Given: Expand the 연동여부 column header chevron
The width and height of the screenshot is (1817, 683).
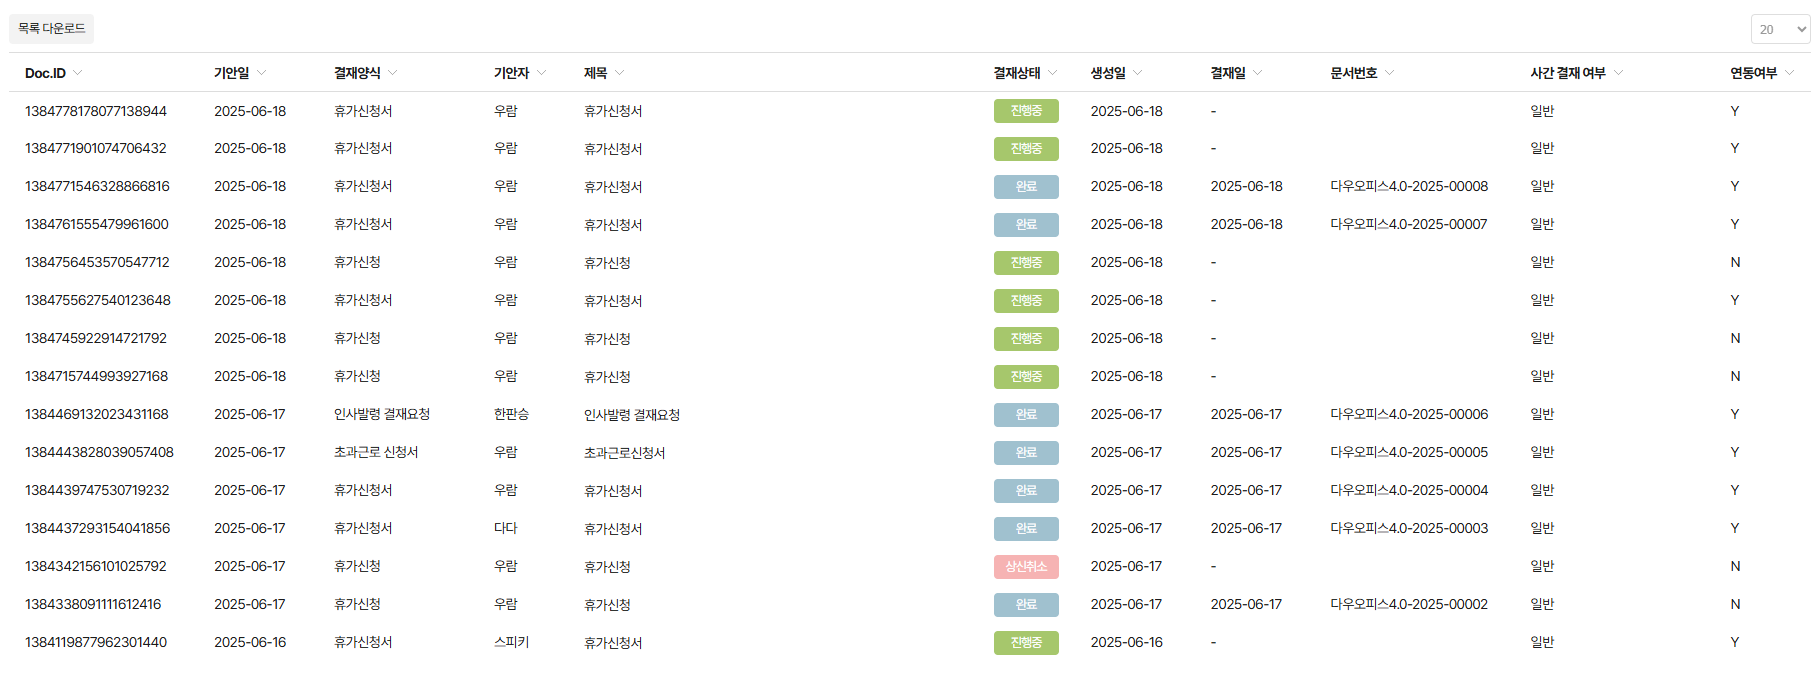Looking at the screenshot, I should [x=1790, y=73].
